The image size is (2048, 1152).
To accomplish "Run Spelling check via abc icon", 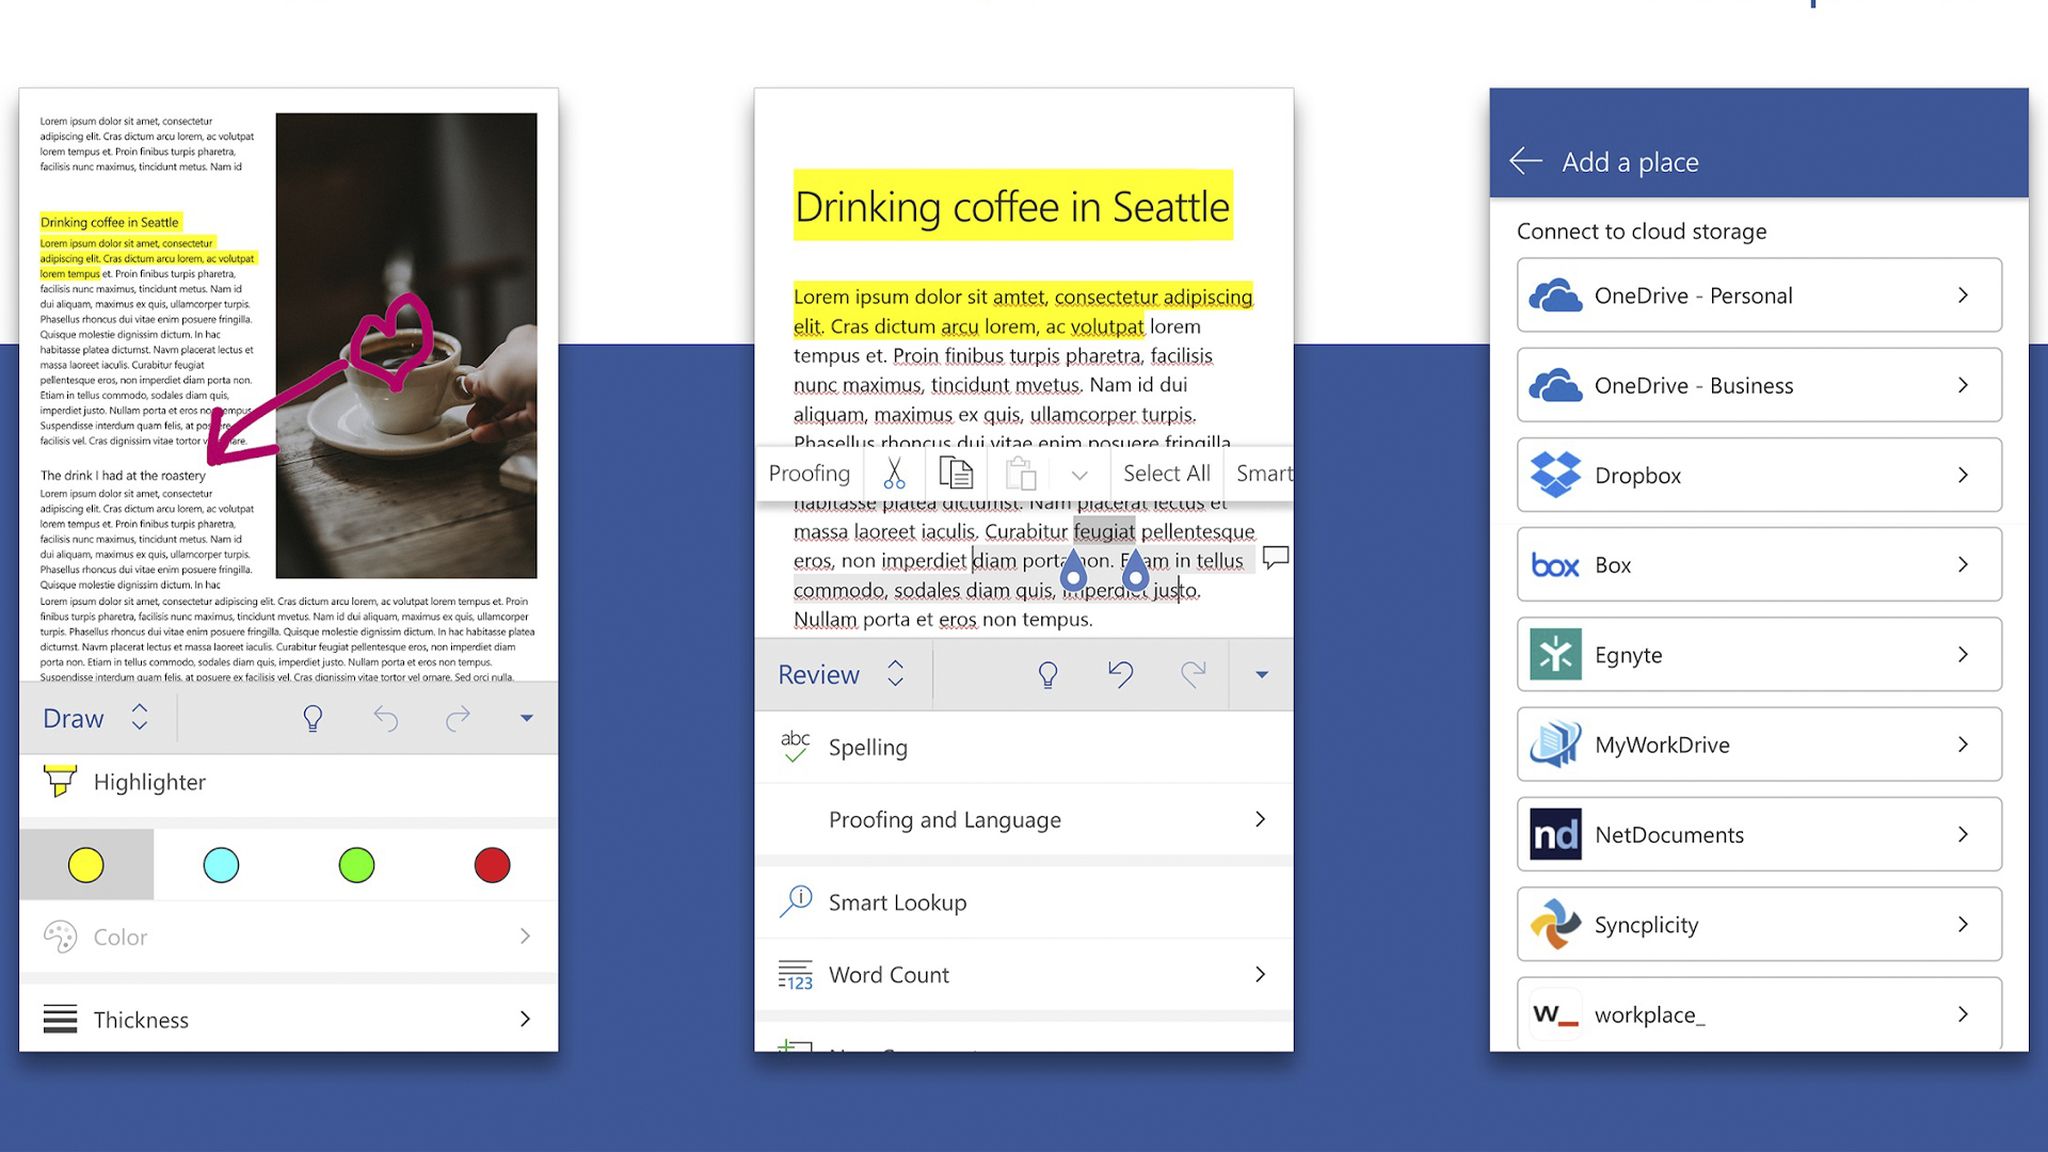I will (867, 746).
